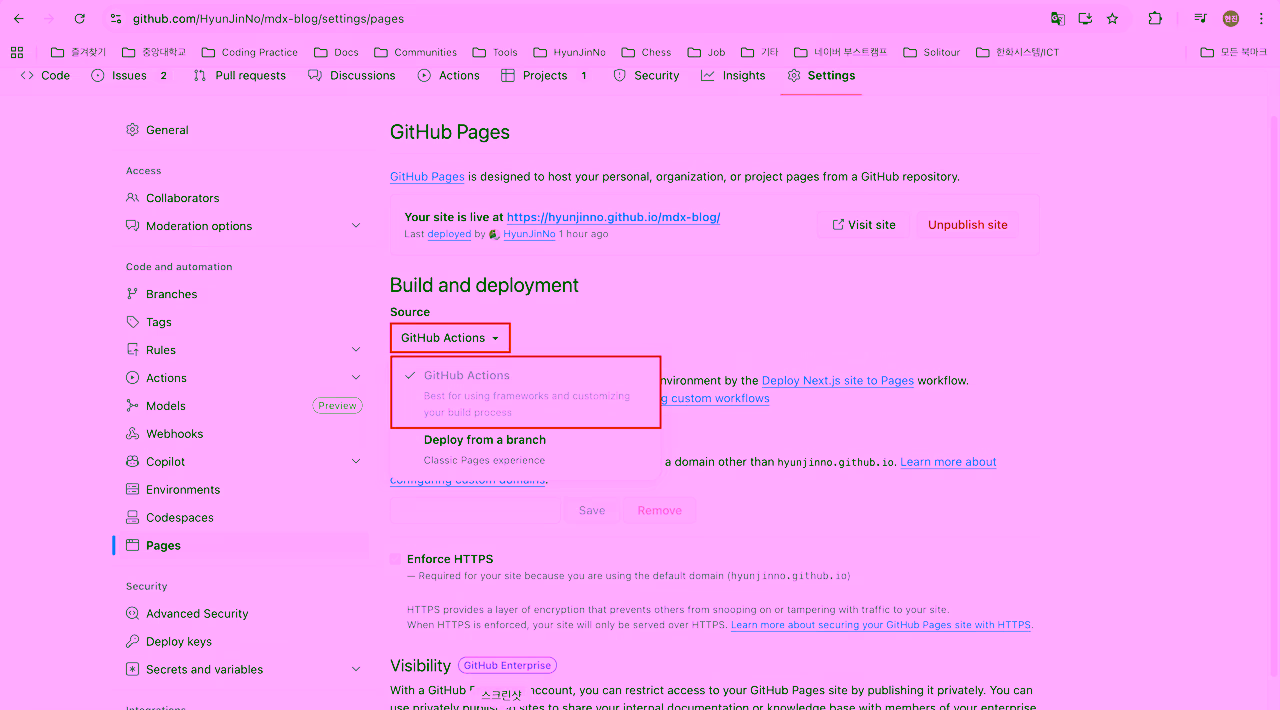Click the Unpublish site button
1280x710 pixels.
click(x=967, y=224)
